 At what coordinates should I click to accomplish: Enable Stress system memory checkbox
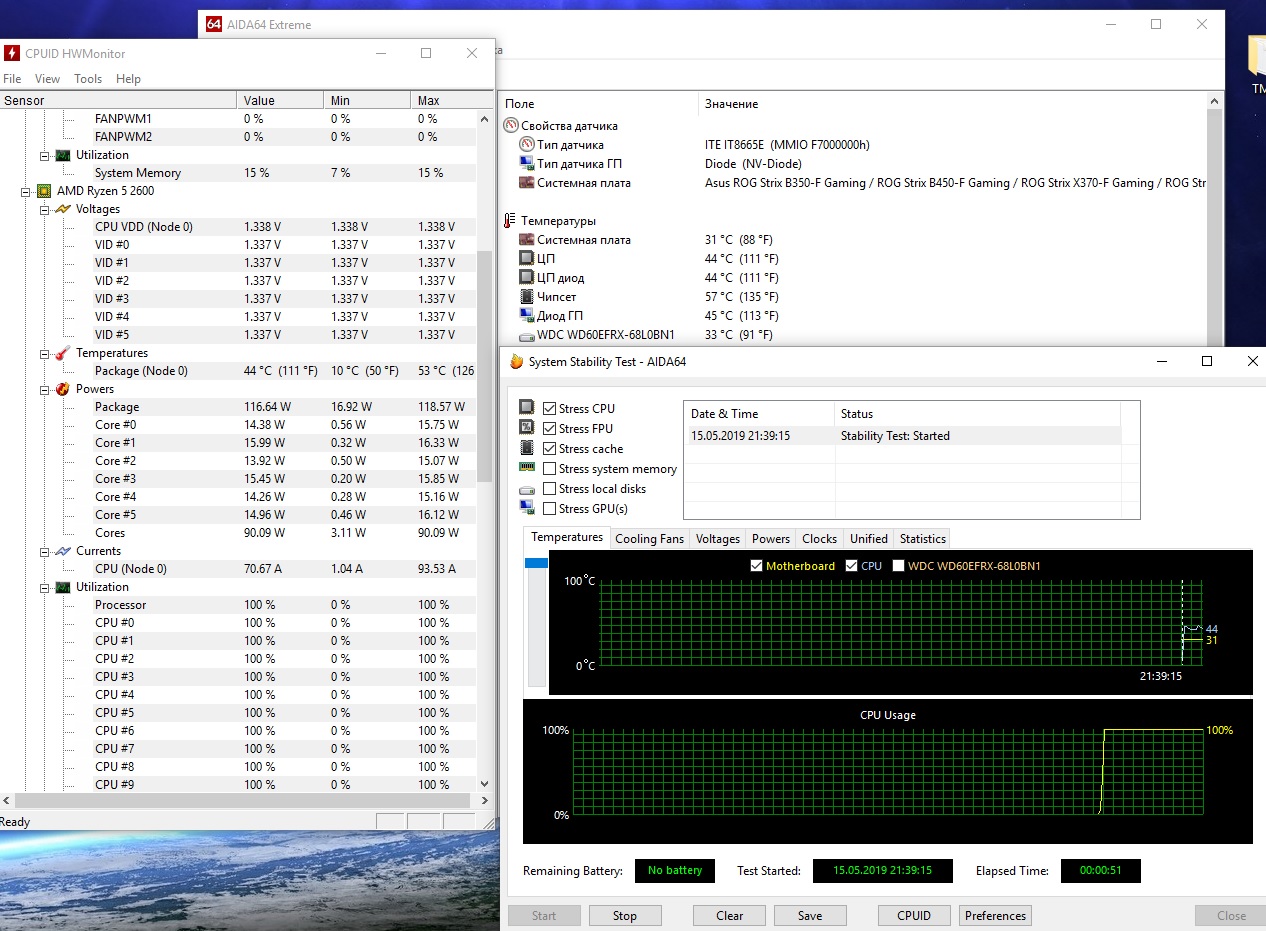click(x=549, y=468)
